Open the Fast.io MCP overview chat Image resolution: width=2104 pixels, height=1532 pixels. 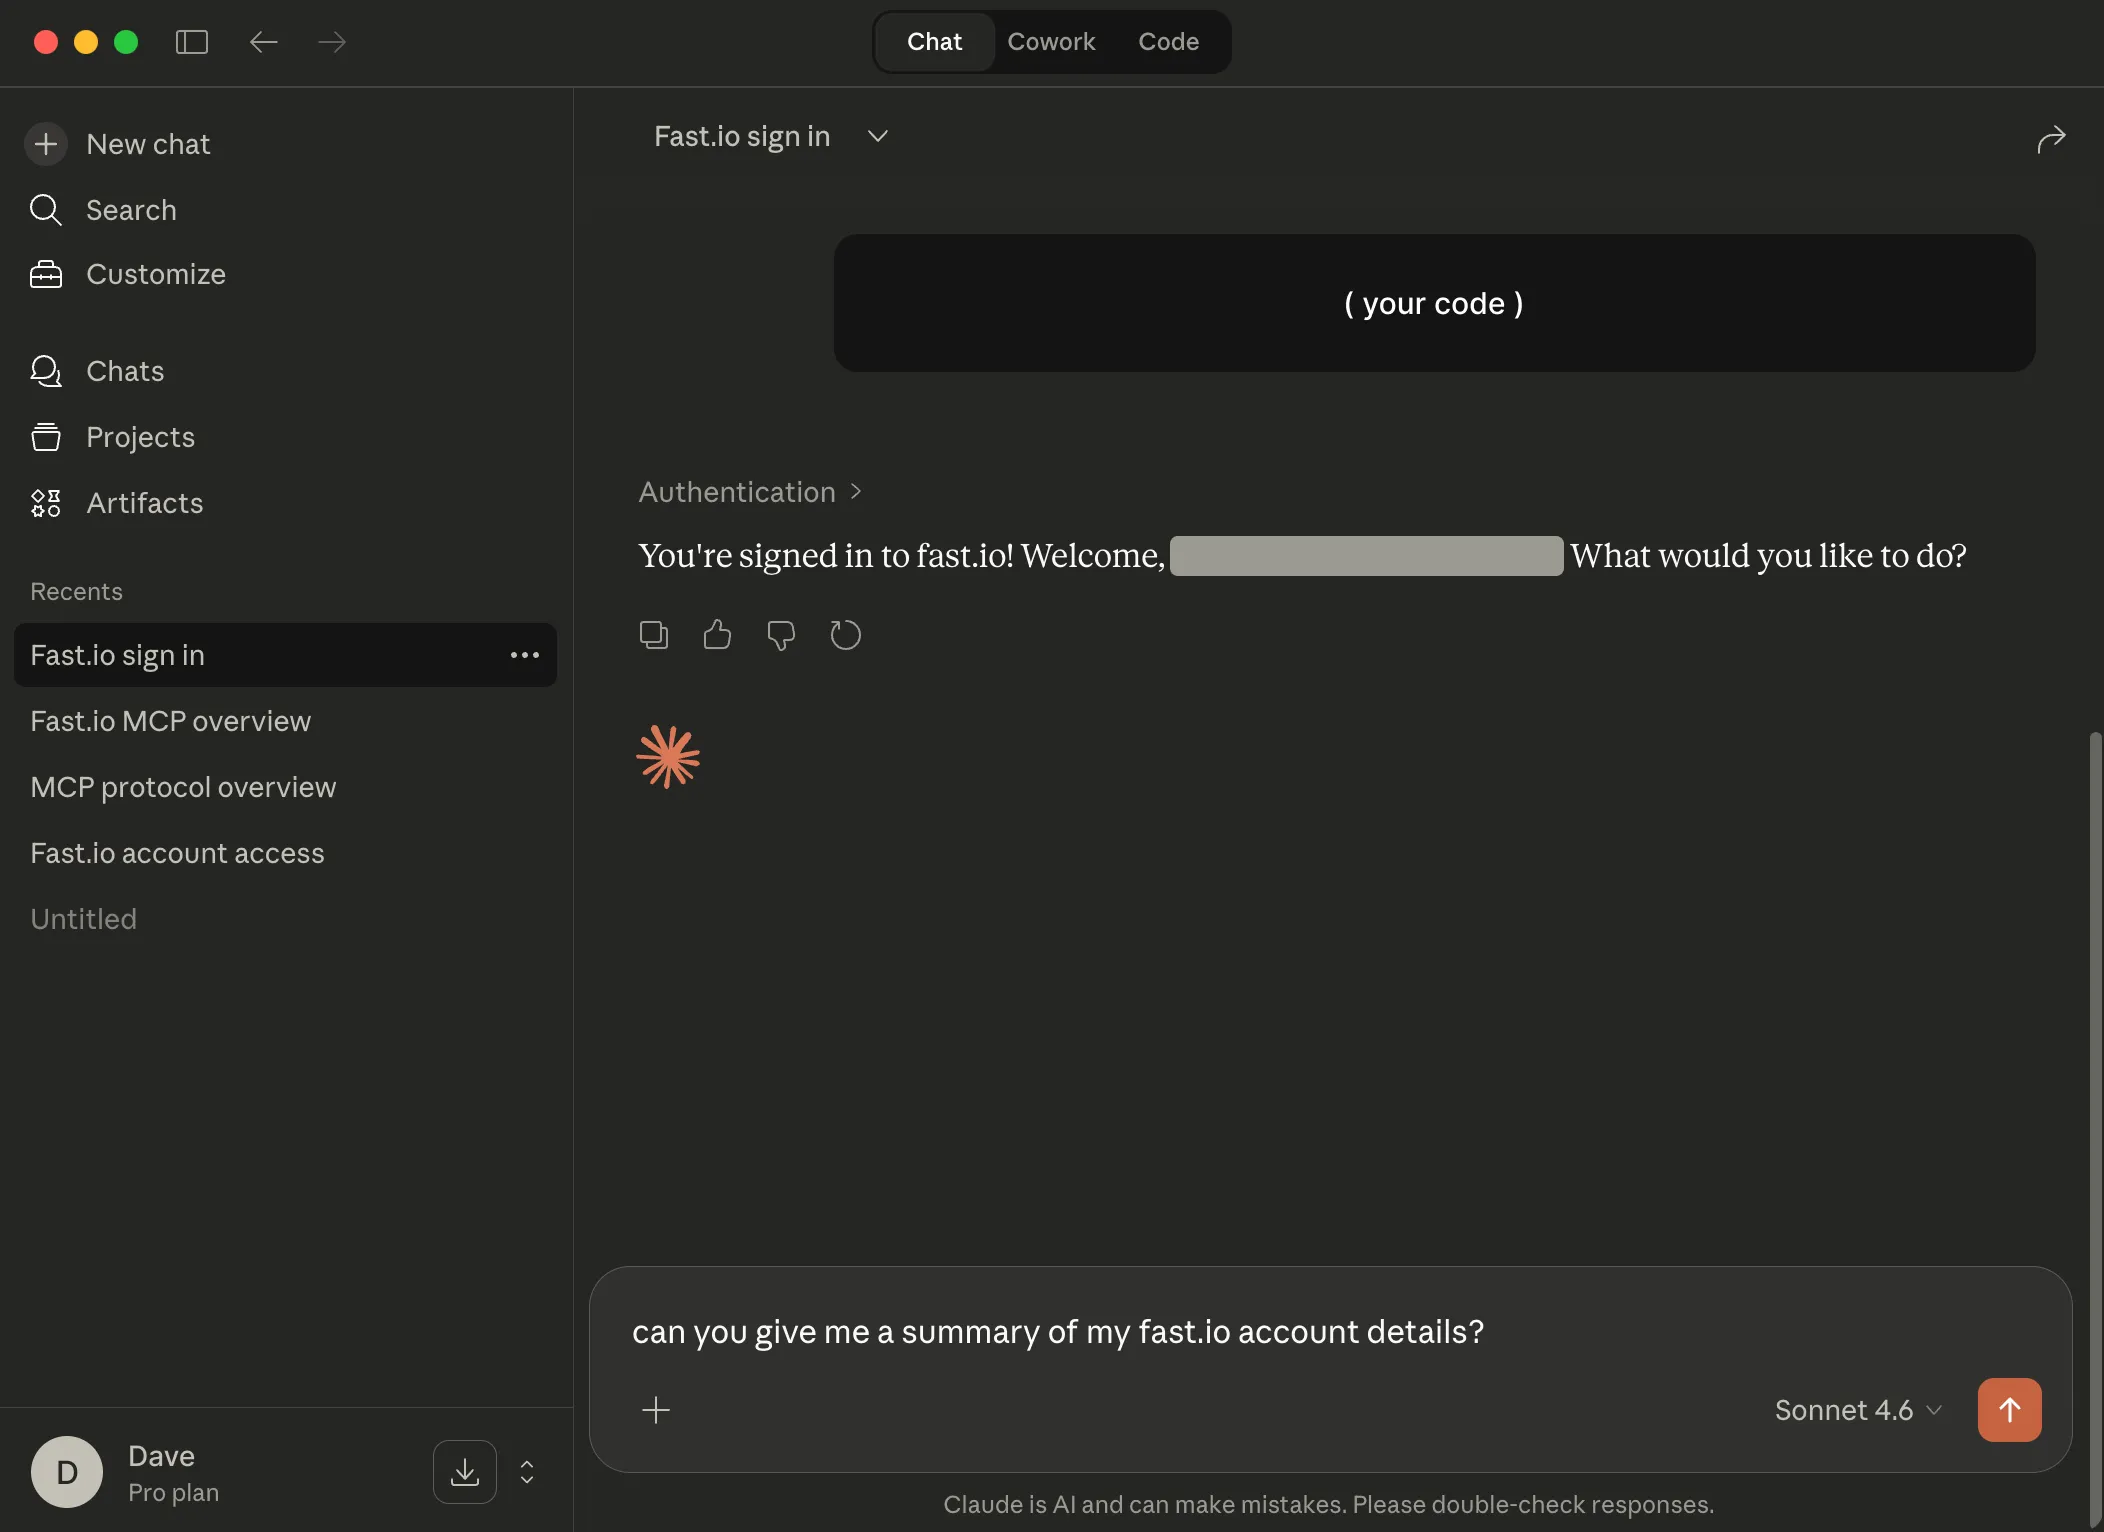click(x=170, y=720)
